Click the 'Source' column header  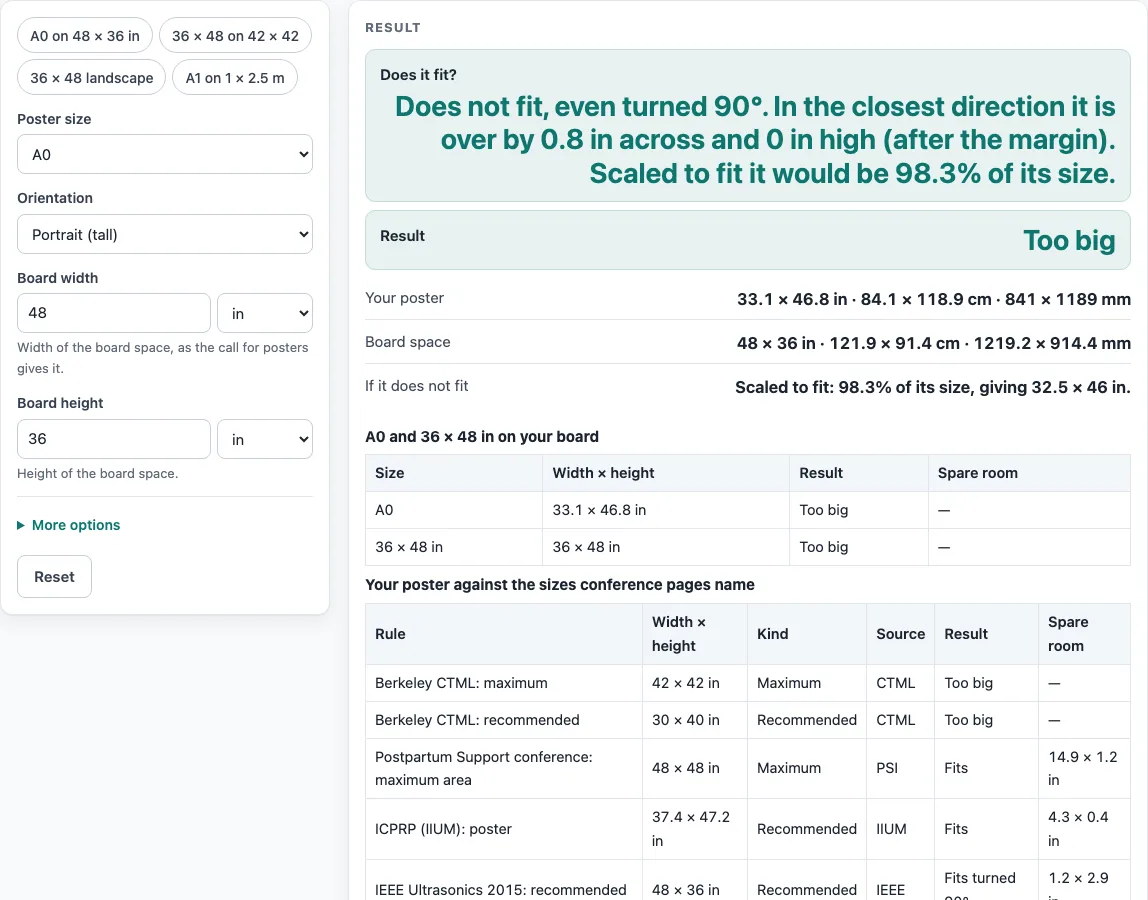pos(901,634)
